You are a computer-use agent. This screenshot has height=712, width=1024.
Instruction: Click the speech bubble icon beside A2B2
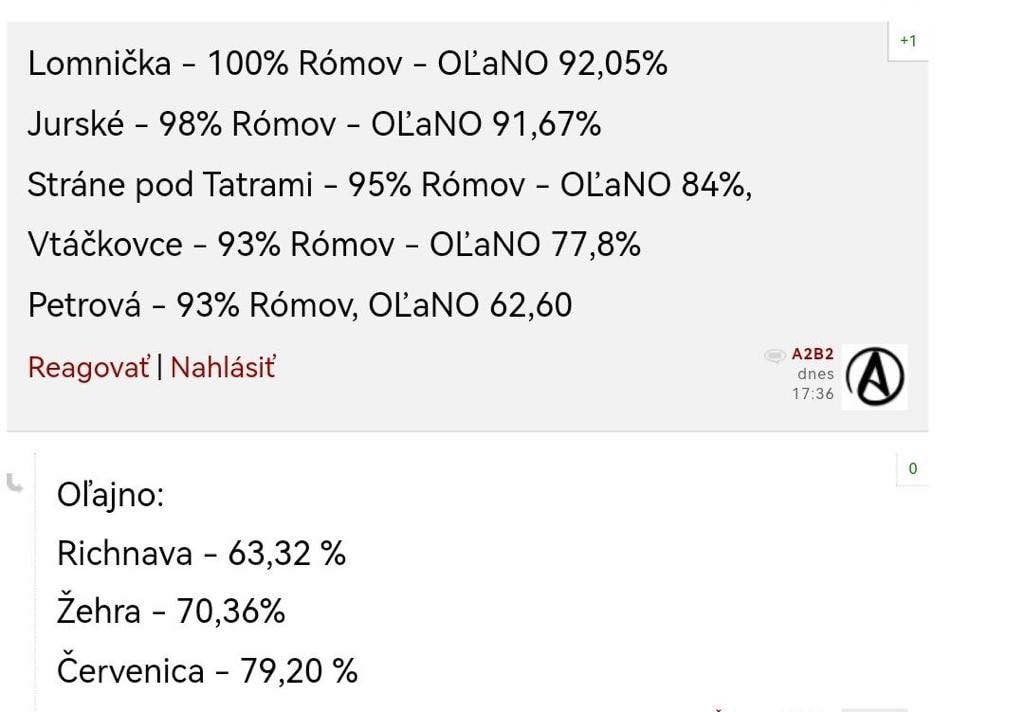pyautogui.click(x=774, y=355)
